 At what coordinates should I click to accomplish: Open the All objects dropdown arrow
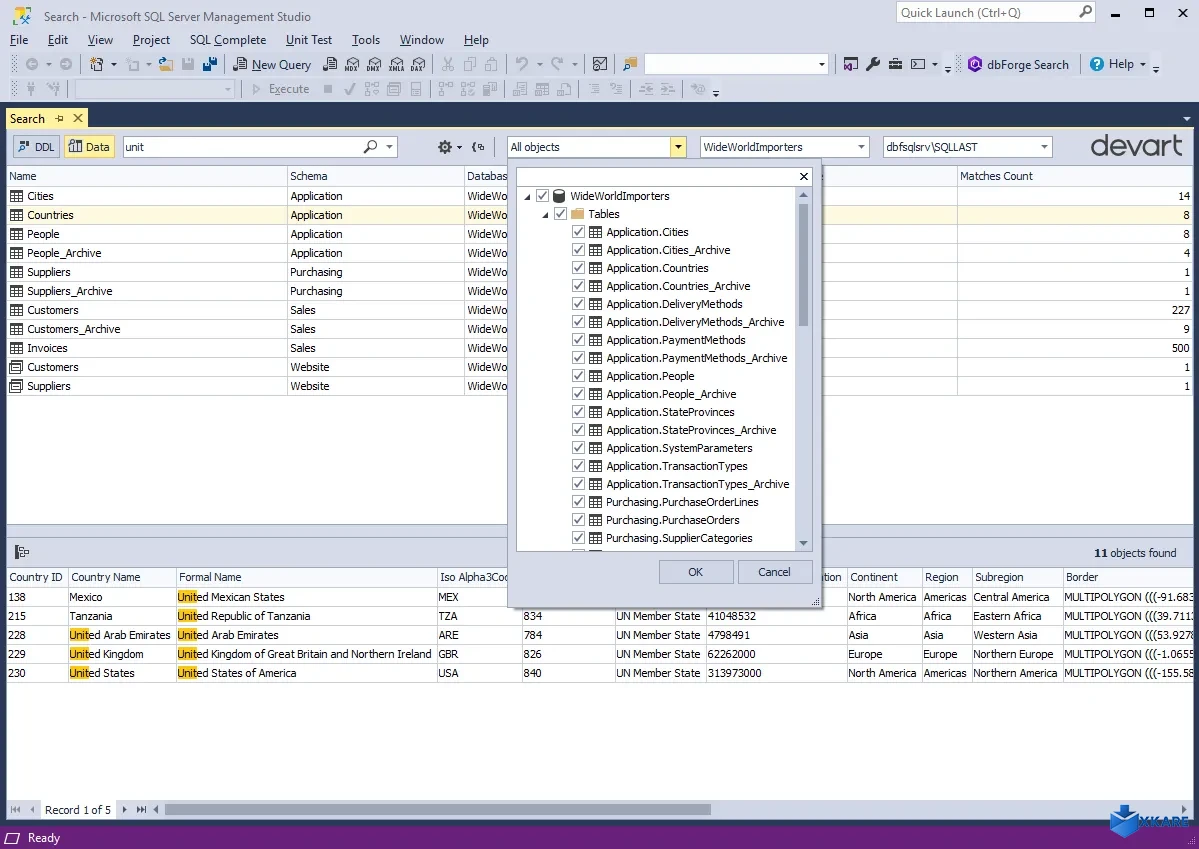pyautogui.click(x=678, y=147)
